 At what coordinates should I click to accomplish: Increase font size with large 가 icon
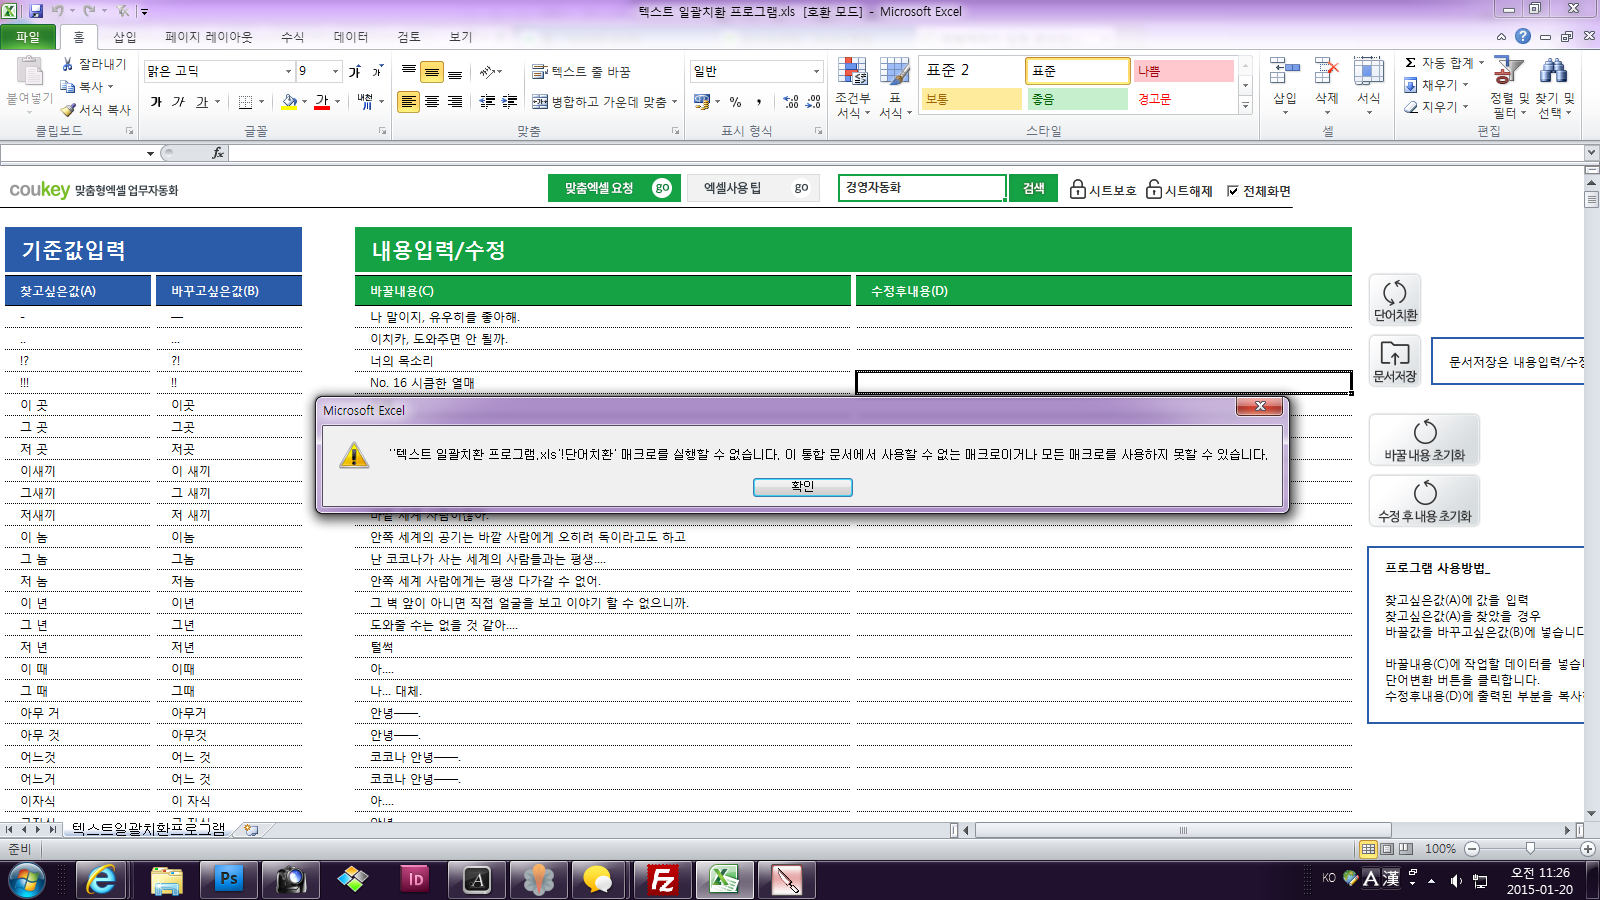tap(354, 71)
